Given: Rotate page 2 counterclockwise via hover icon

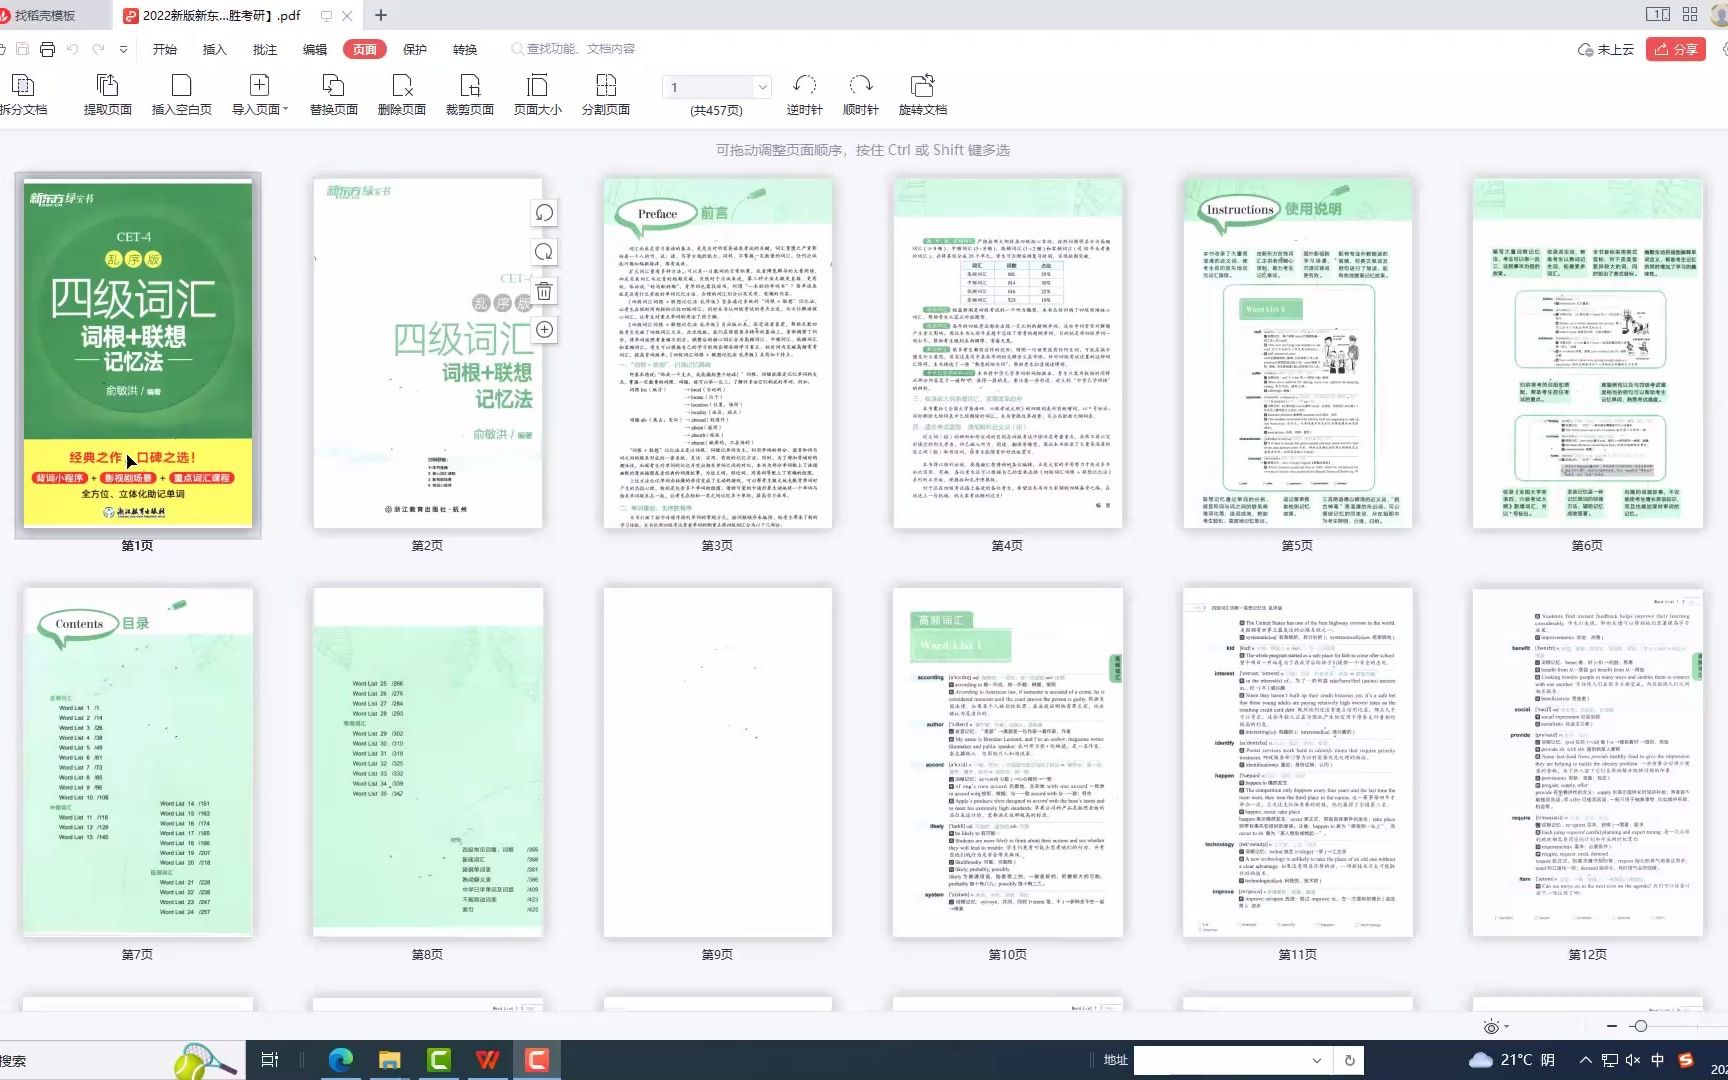Looking at the screenshot, I should (544, 213).
